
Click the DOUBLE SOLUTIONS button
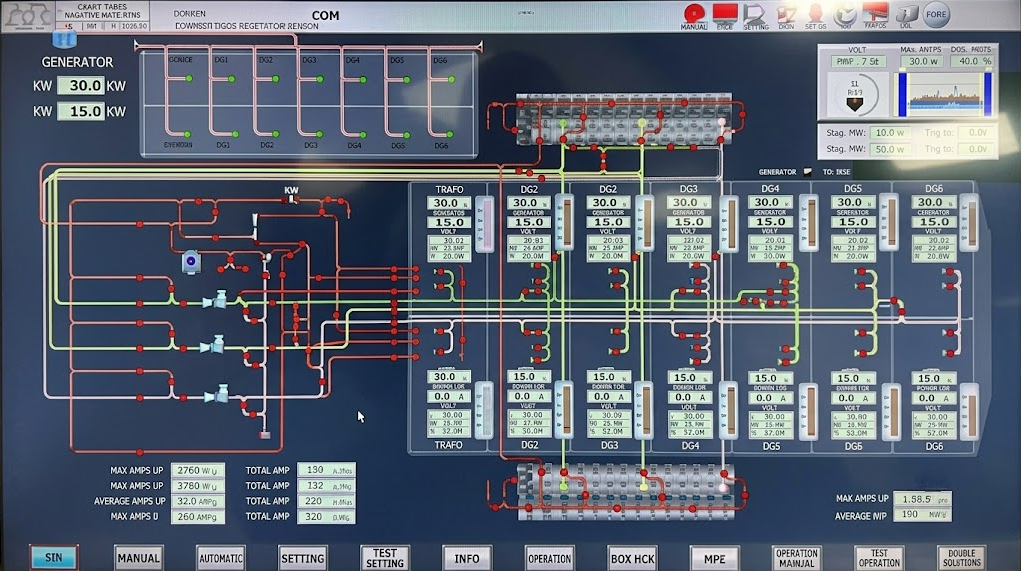[962, 558]
